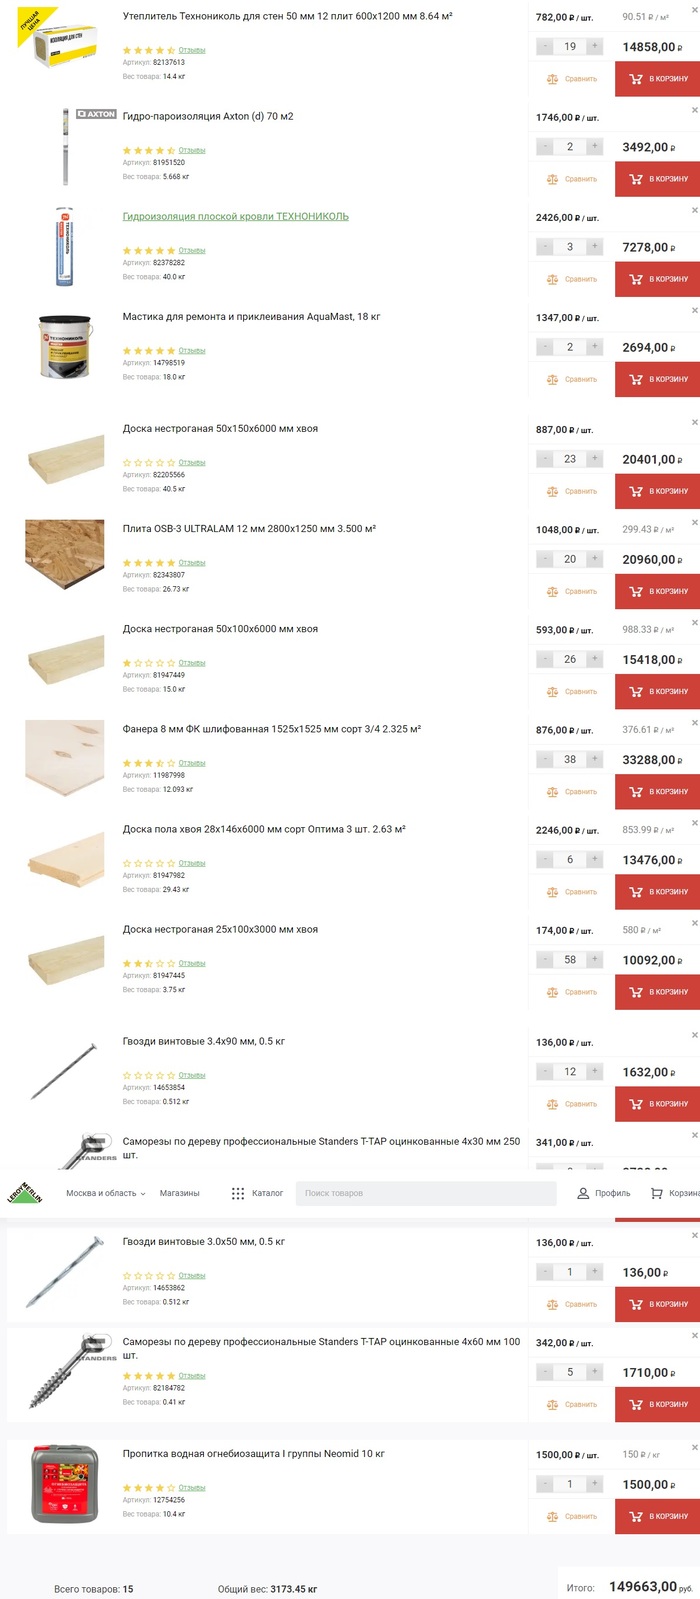Add Доска нестроганая 50x150x6000 to cart

point(657,491)
